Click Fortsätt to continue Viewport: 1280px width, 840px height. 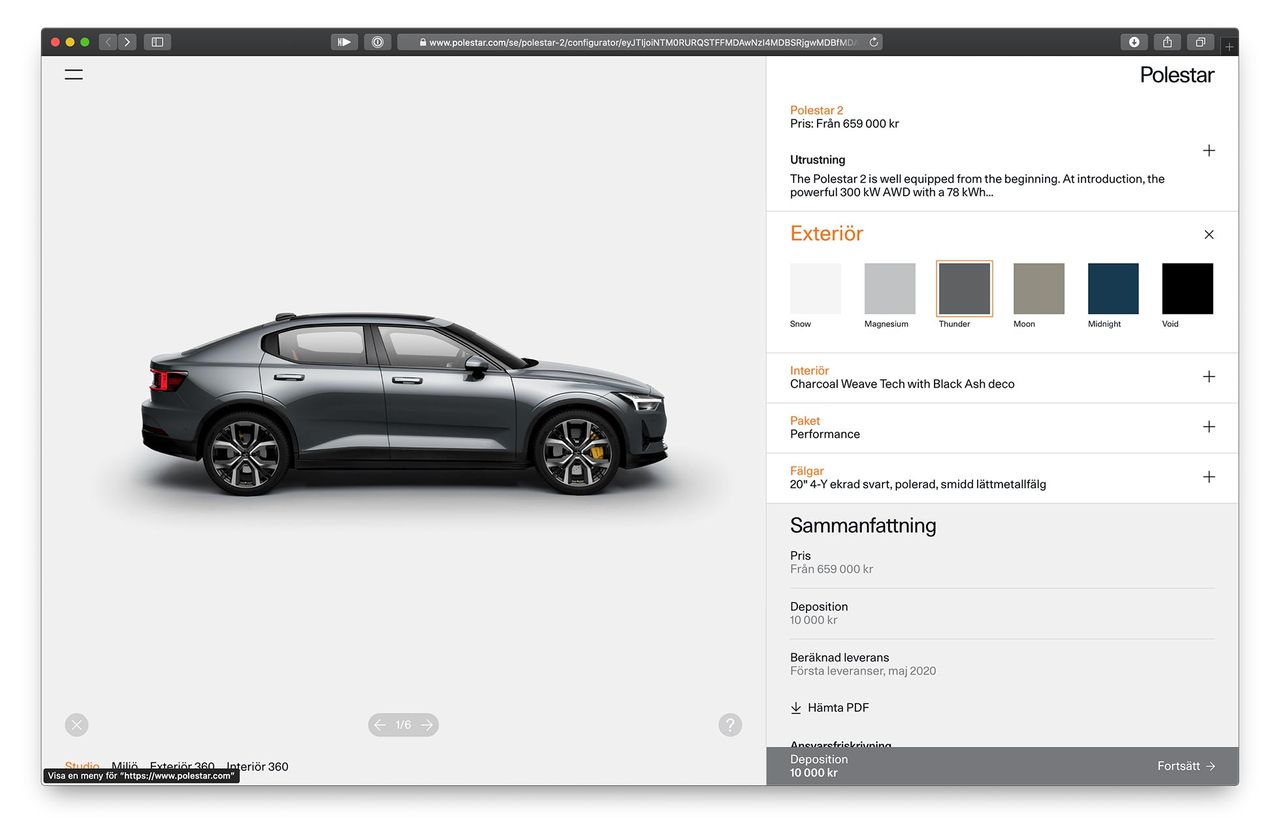click(x=1186, y=766)
